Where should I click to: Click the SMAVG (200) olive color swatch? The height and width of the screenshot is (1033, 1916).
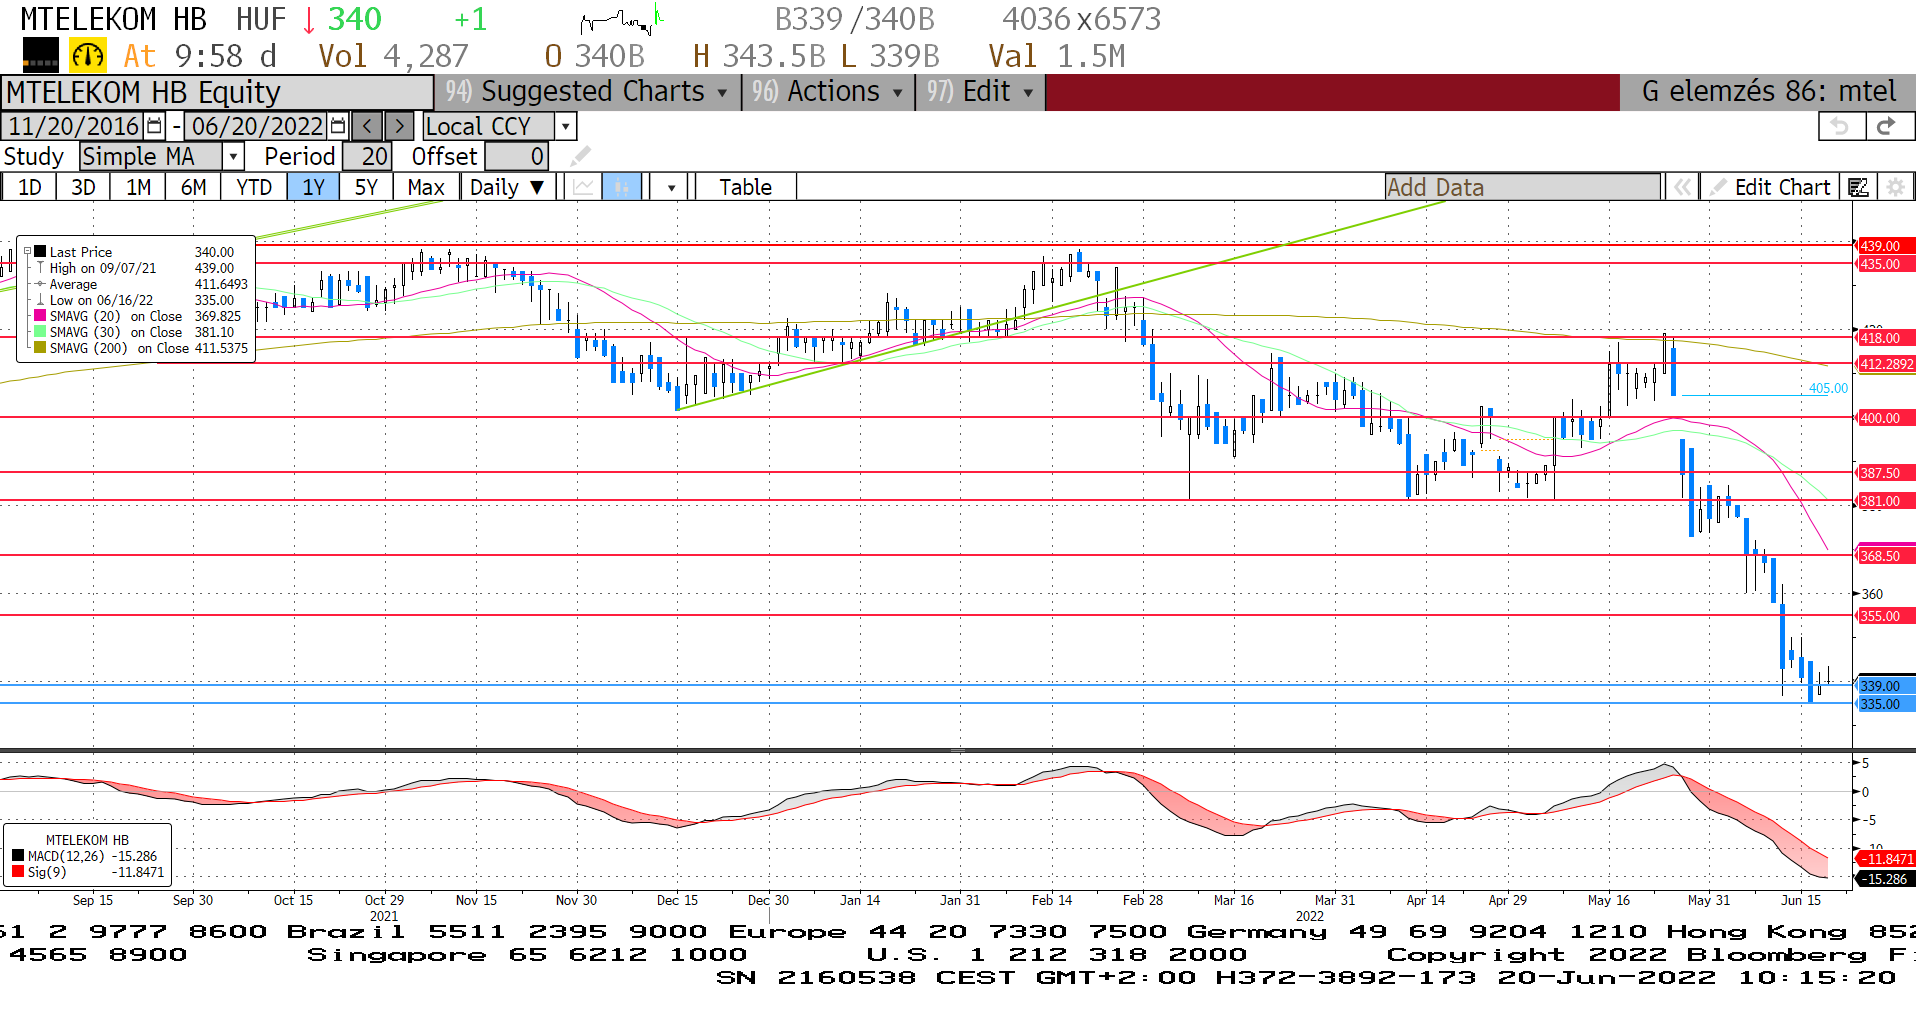pyautogui.click(x=40, y=348)
